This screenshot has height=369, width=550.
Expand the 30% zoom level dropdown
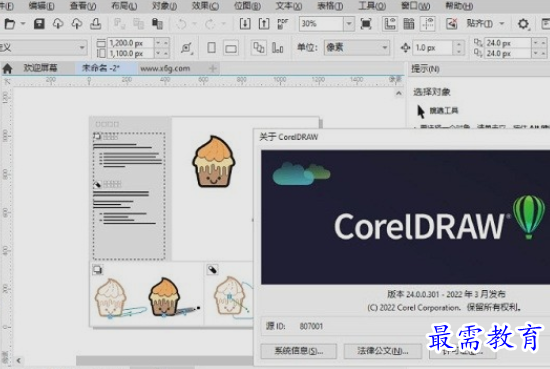[x=349, y=24]
